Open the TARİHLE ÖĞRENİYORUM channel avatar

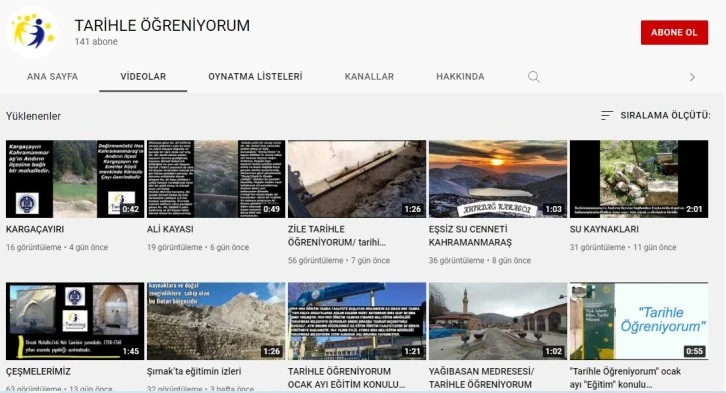[x=32, y=32]
